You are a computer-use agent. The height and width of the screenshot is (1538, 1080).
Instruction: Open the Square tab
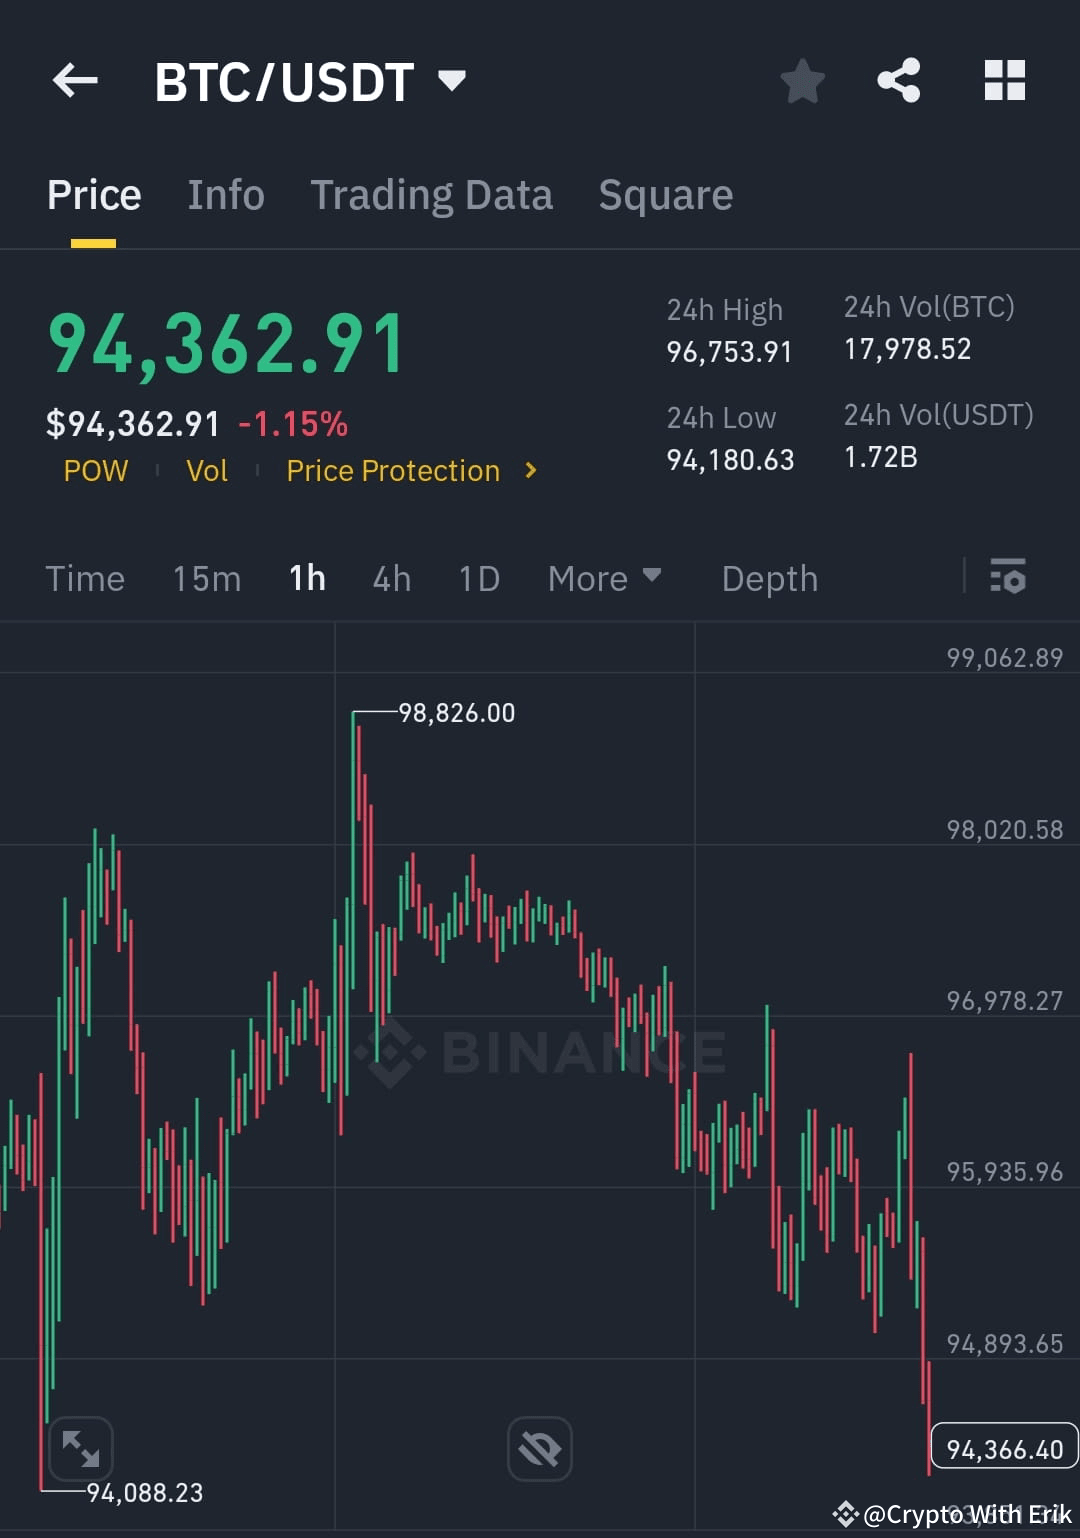pos(665,194)
